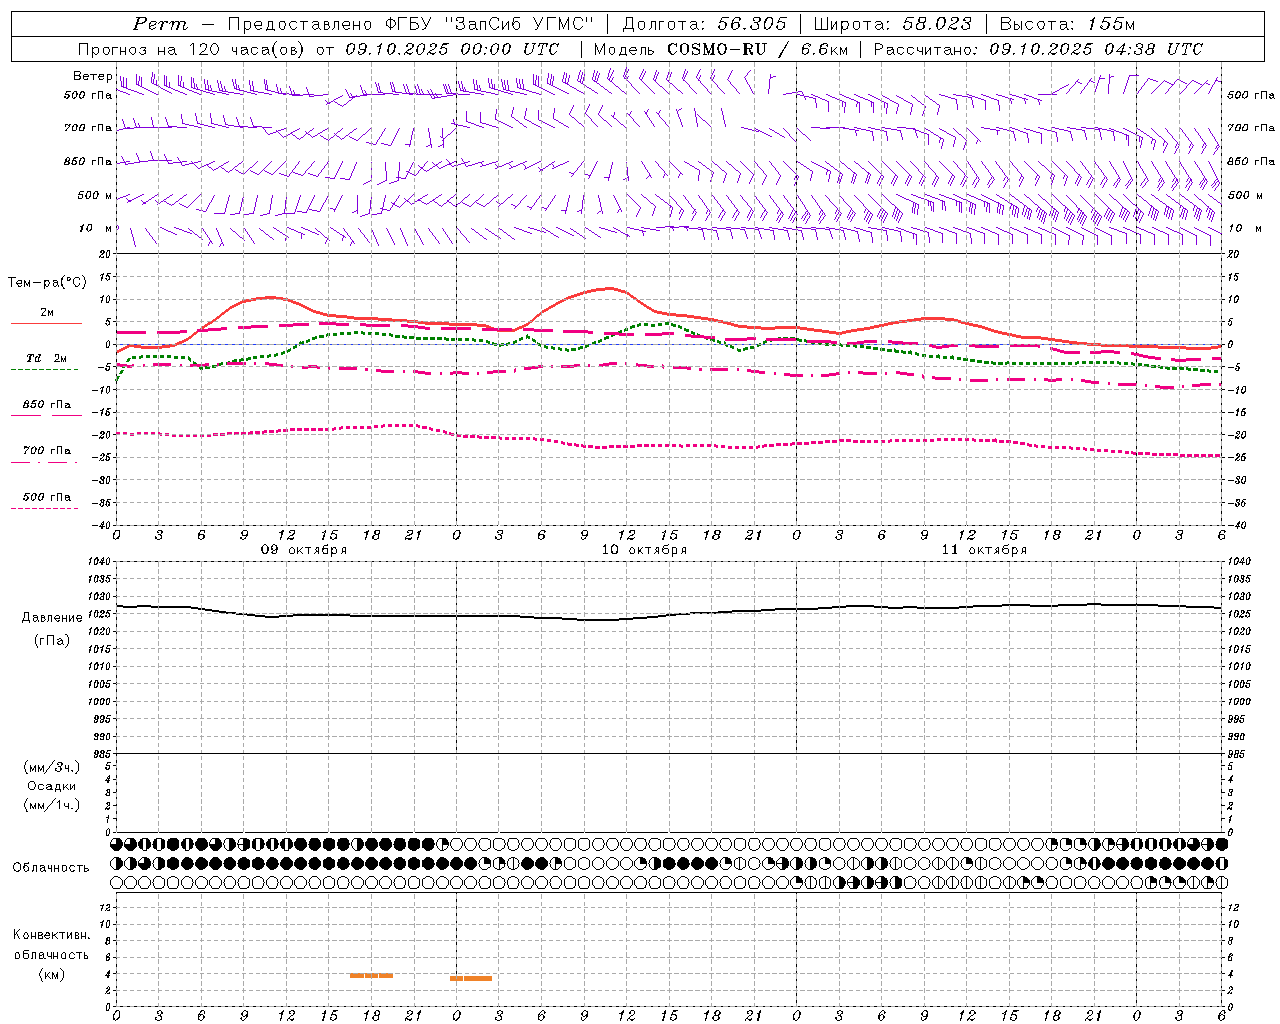Click the orange convective bar near hour 18
1280x1024 pixels.
(x=371, y=975)
